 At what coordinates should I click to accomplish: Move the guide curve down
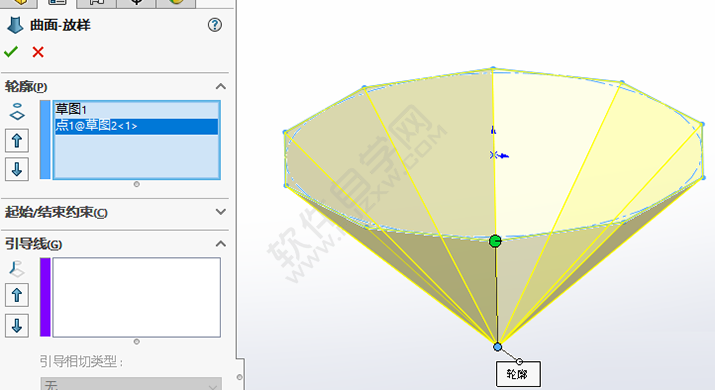pyautogui.click(x=17, y=326)
